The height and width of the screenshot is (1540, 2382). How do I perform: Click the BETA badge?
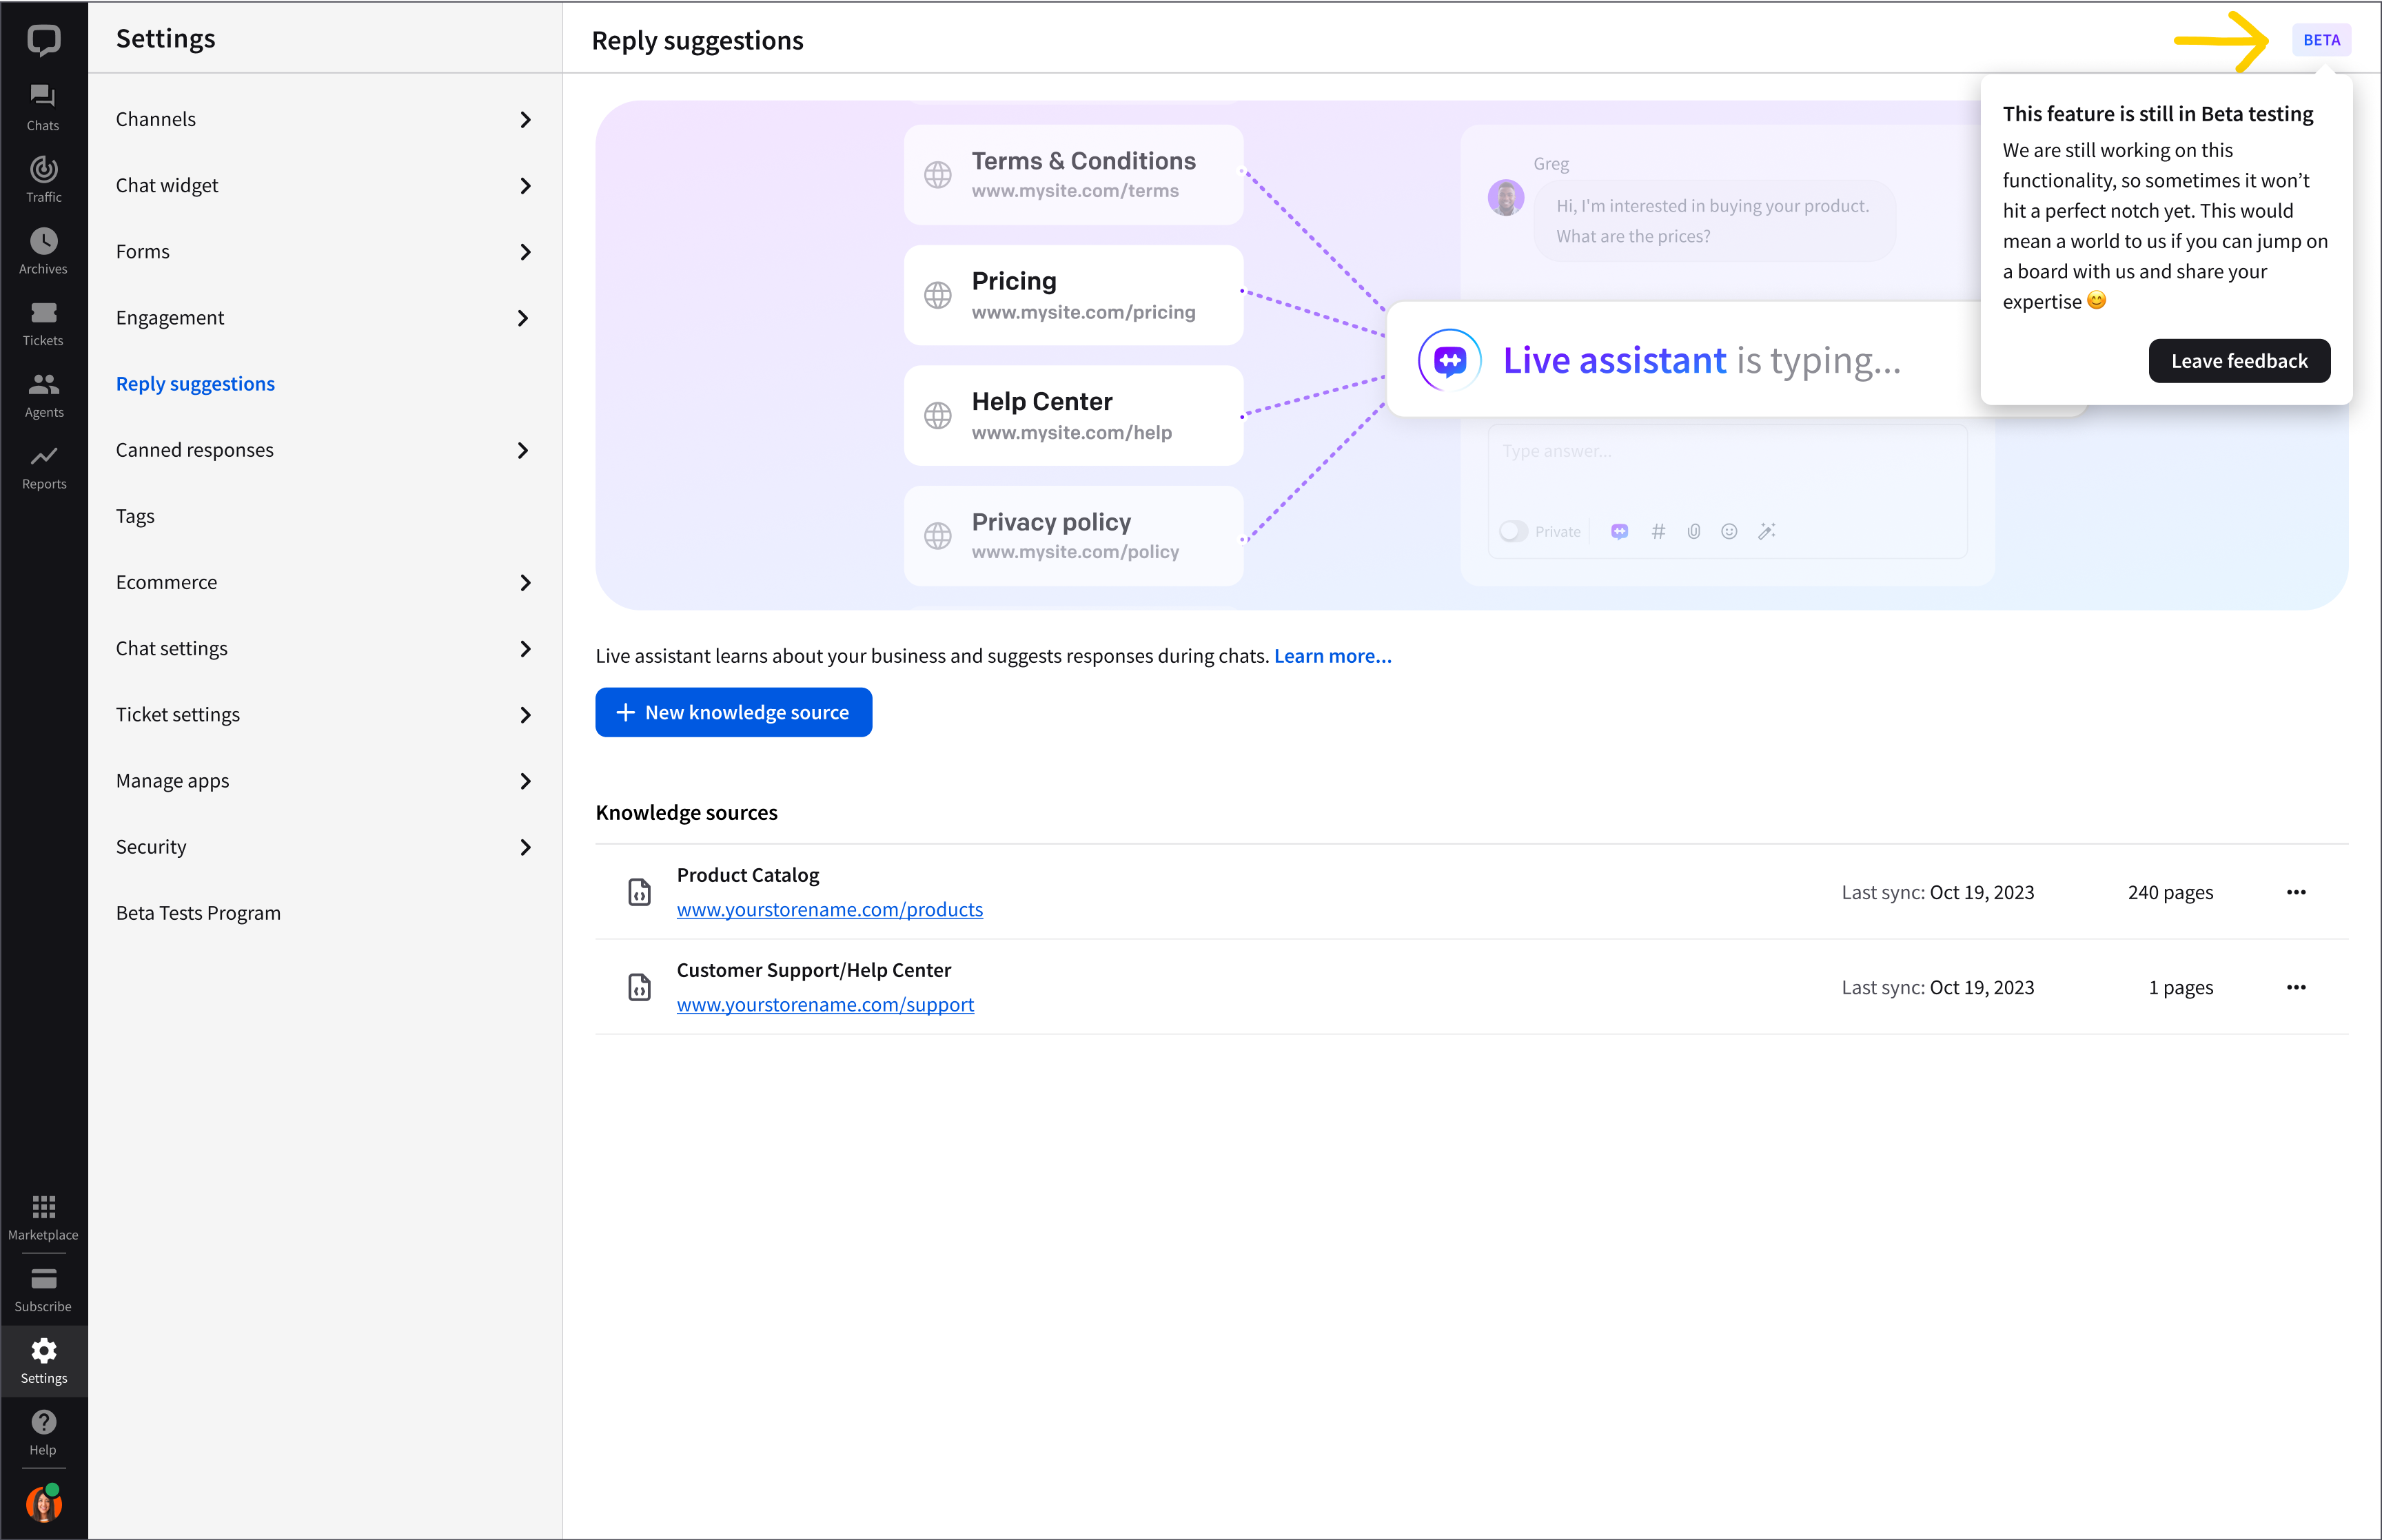click(x=2321, y=40)
